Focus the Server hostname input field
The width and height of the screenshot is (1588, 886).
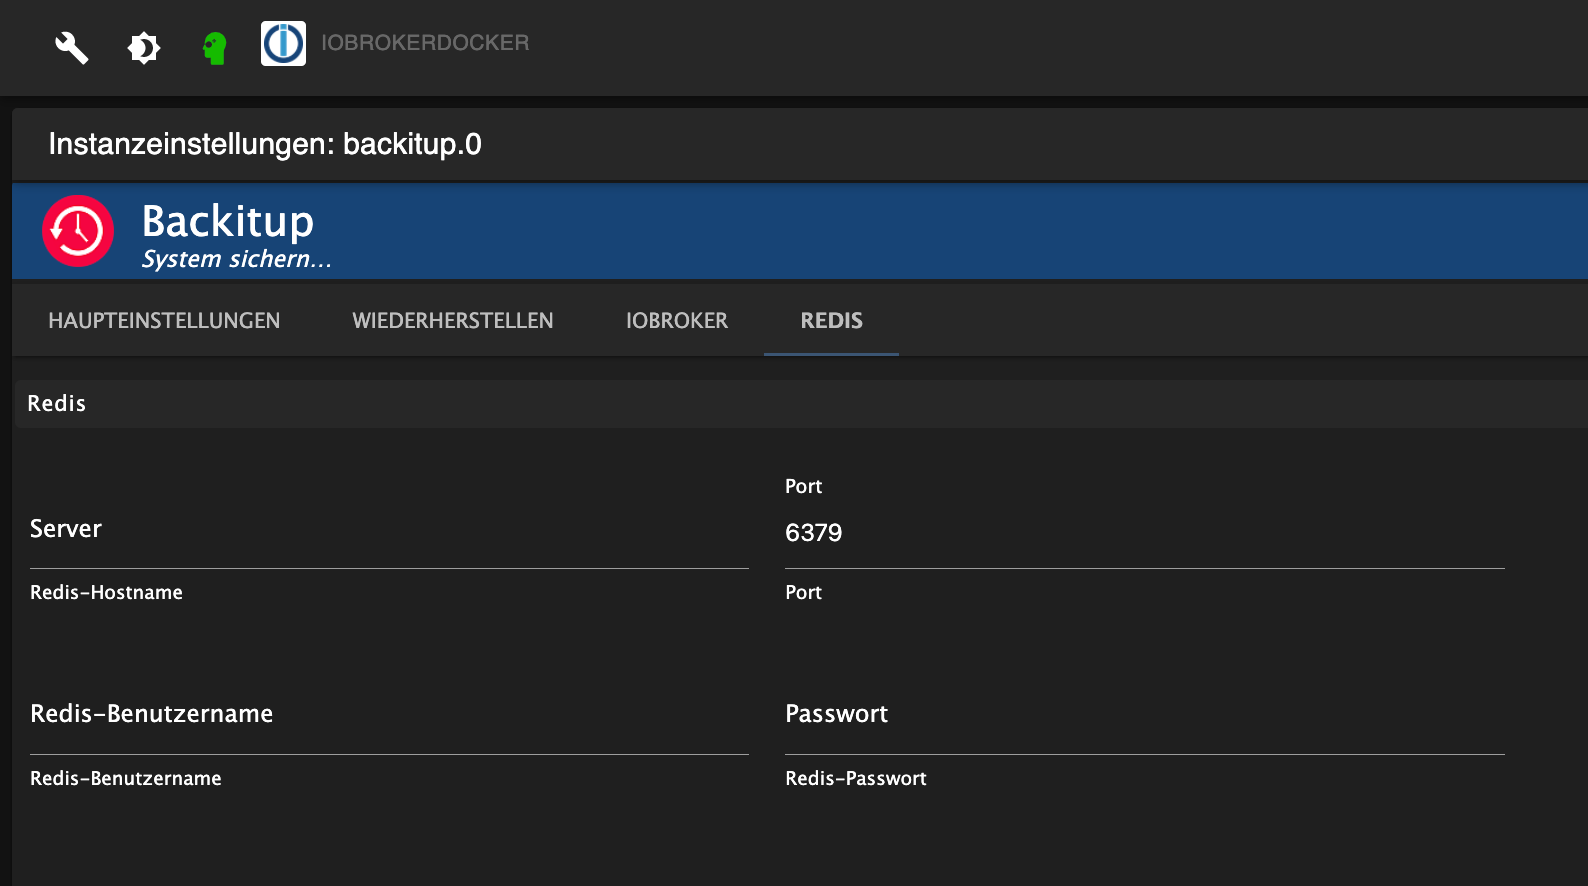[x=389, y=531]
